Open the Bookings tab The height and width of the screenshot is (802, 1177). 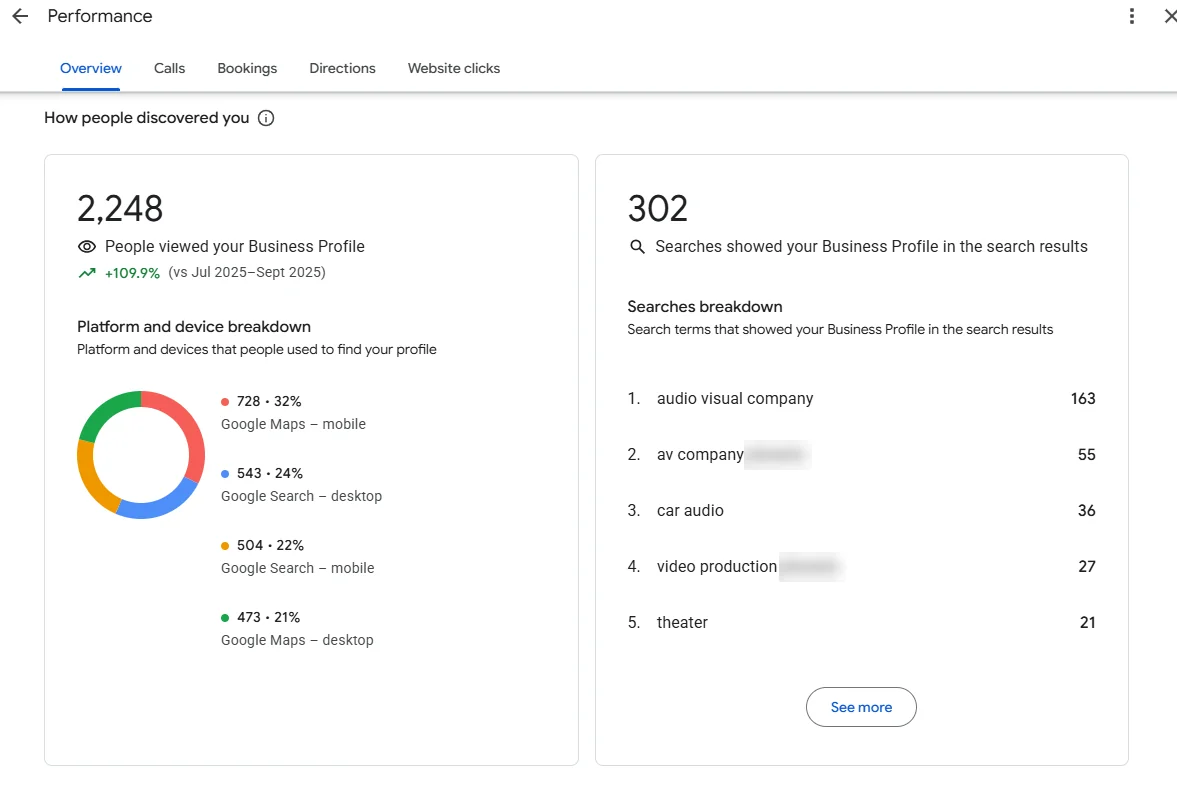click(x=247, y=68)
